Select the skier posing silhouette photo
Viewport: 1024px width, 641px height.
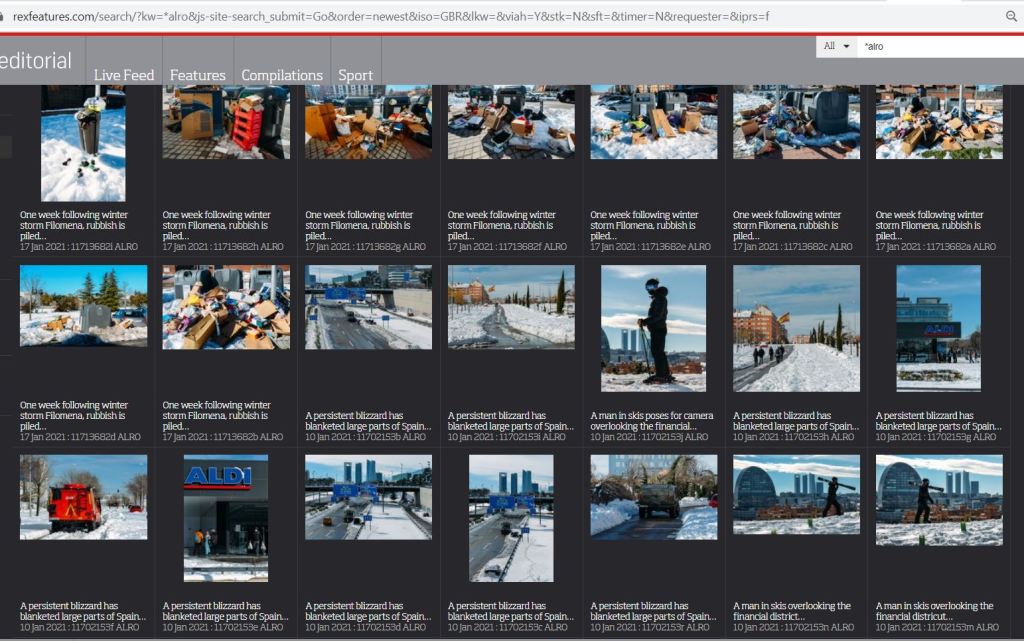(654, 328)
